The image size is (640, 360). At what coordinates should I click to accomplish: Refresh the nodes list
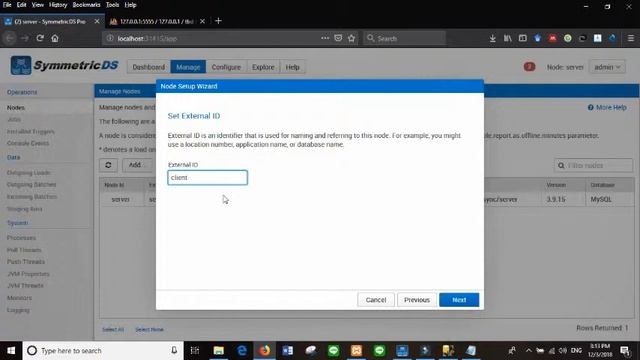coord(108,165)
